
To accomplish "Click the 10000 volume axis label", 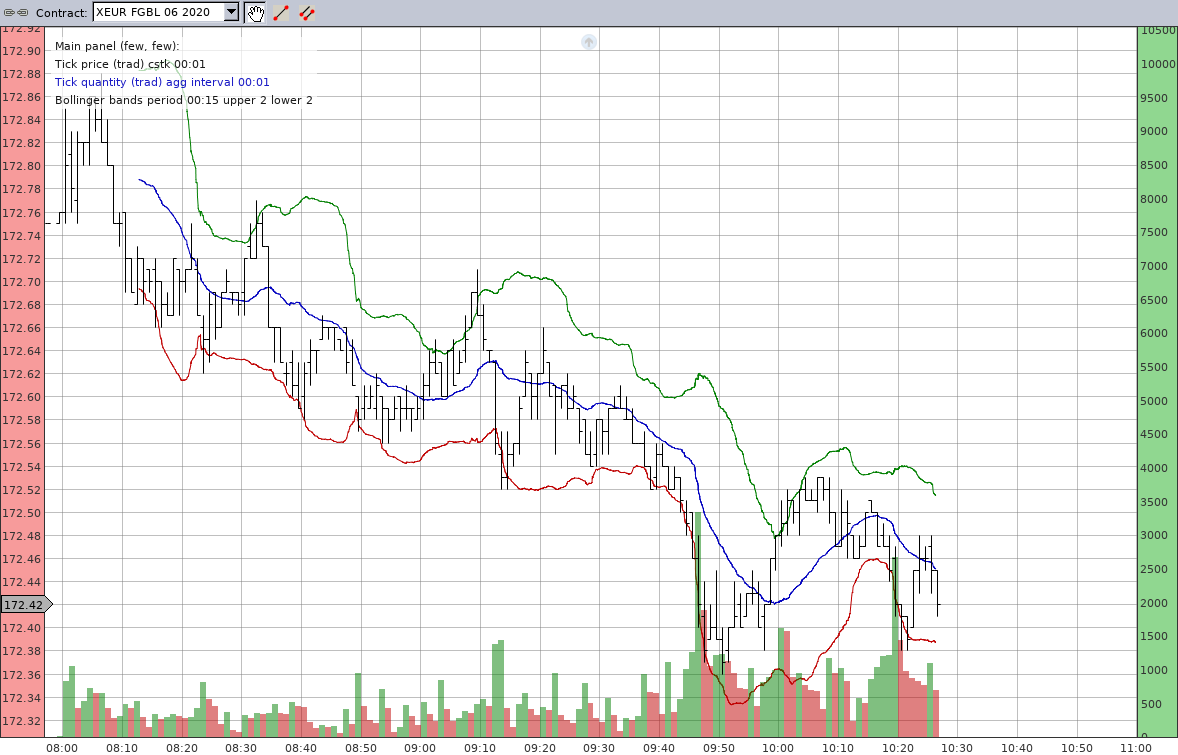I will [x=1158, y=64].
